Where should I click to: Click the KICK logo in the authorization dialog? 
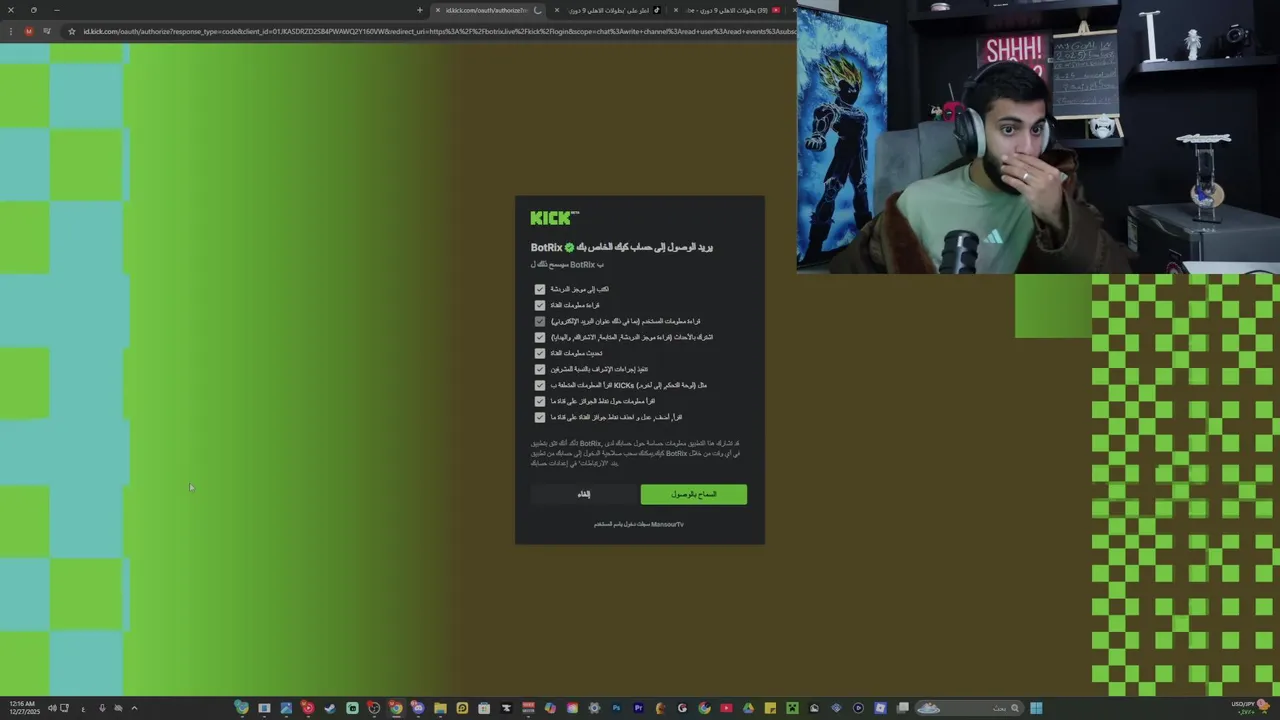pos(554,218)
